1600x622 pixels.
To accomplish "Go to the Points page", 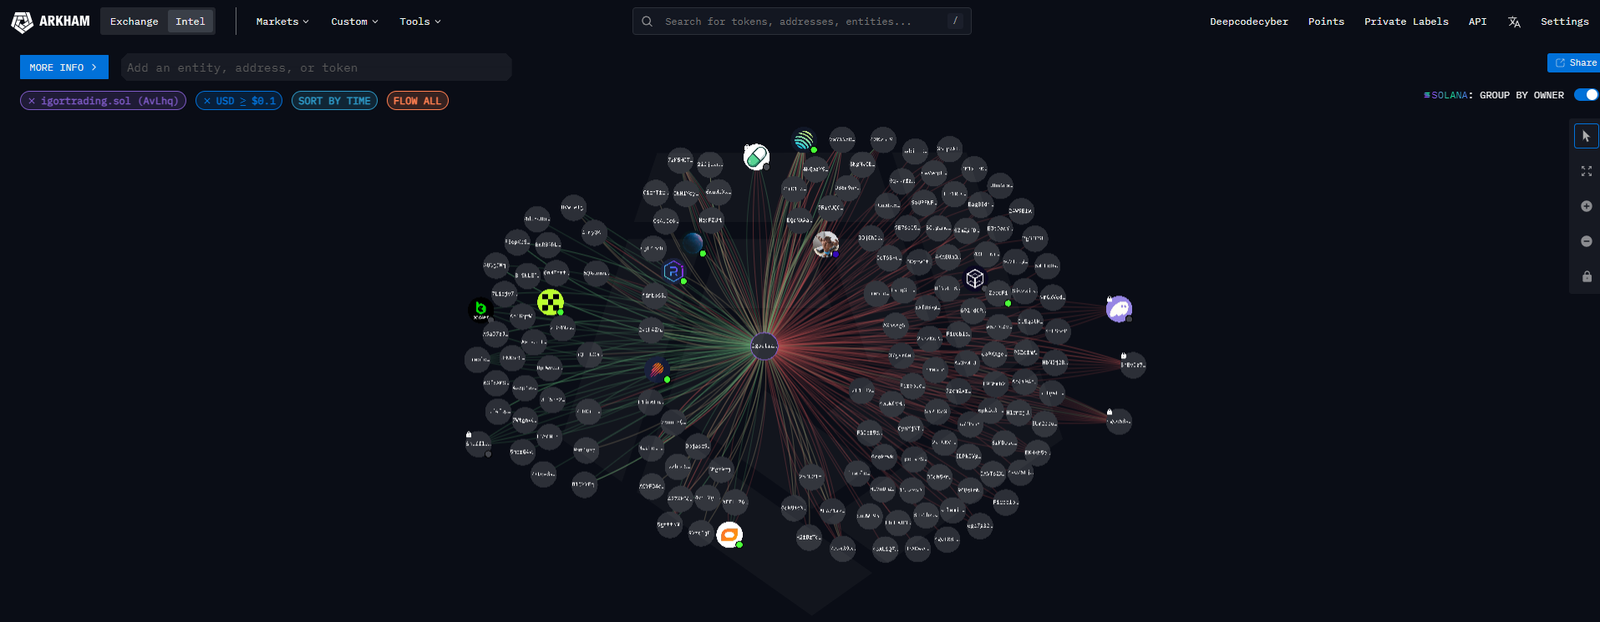I will point(1326,21).
